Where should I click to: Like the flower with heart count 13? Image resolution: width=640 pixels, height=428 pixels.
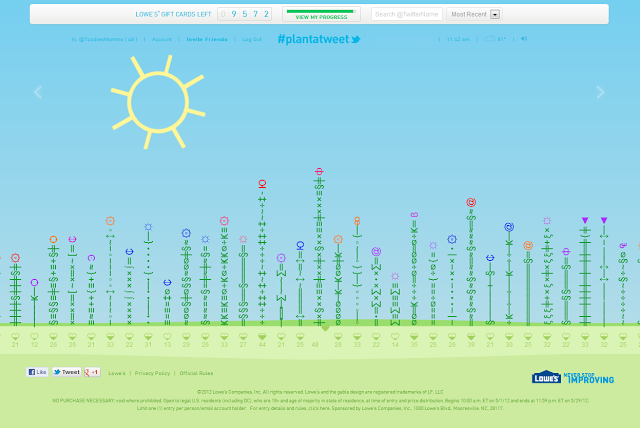pyautogui.click(x=167, y=337)
